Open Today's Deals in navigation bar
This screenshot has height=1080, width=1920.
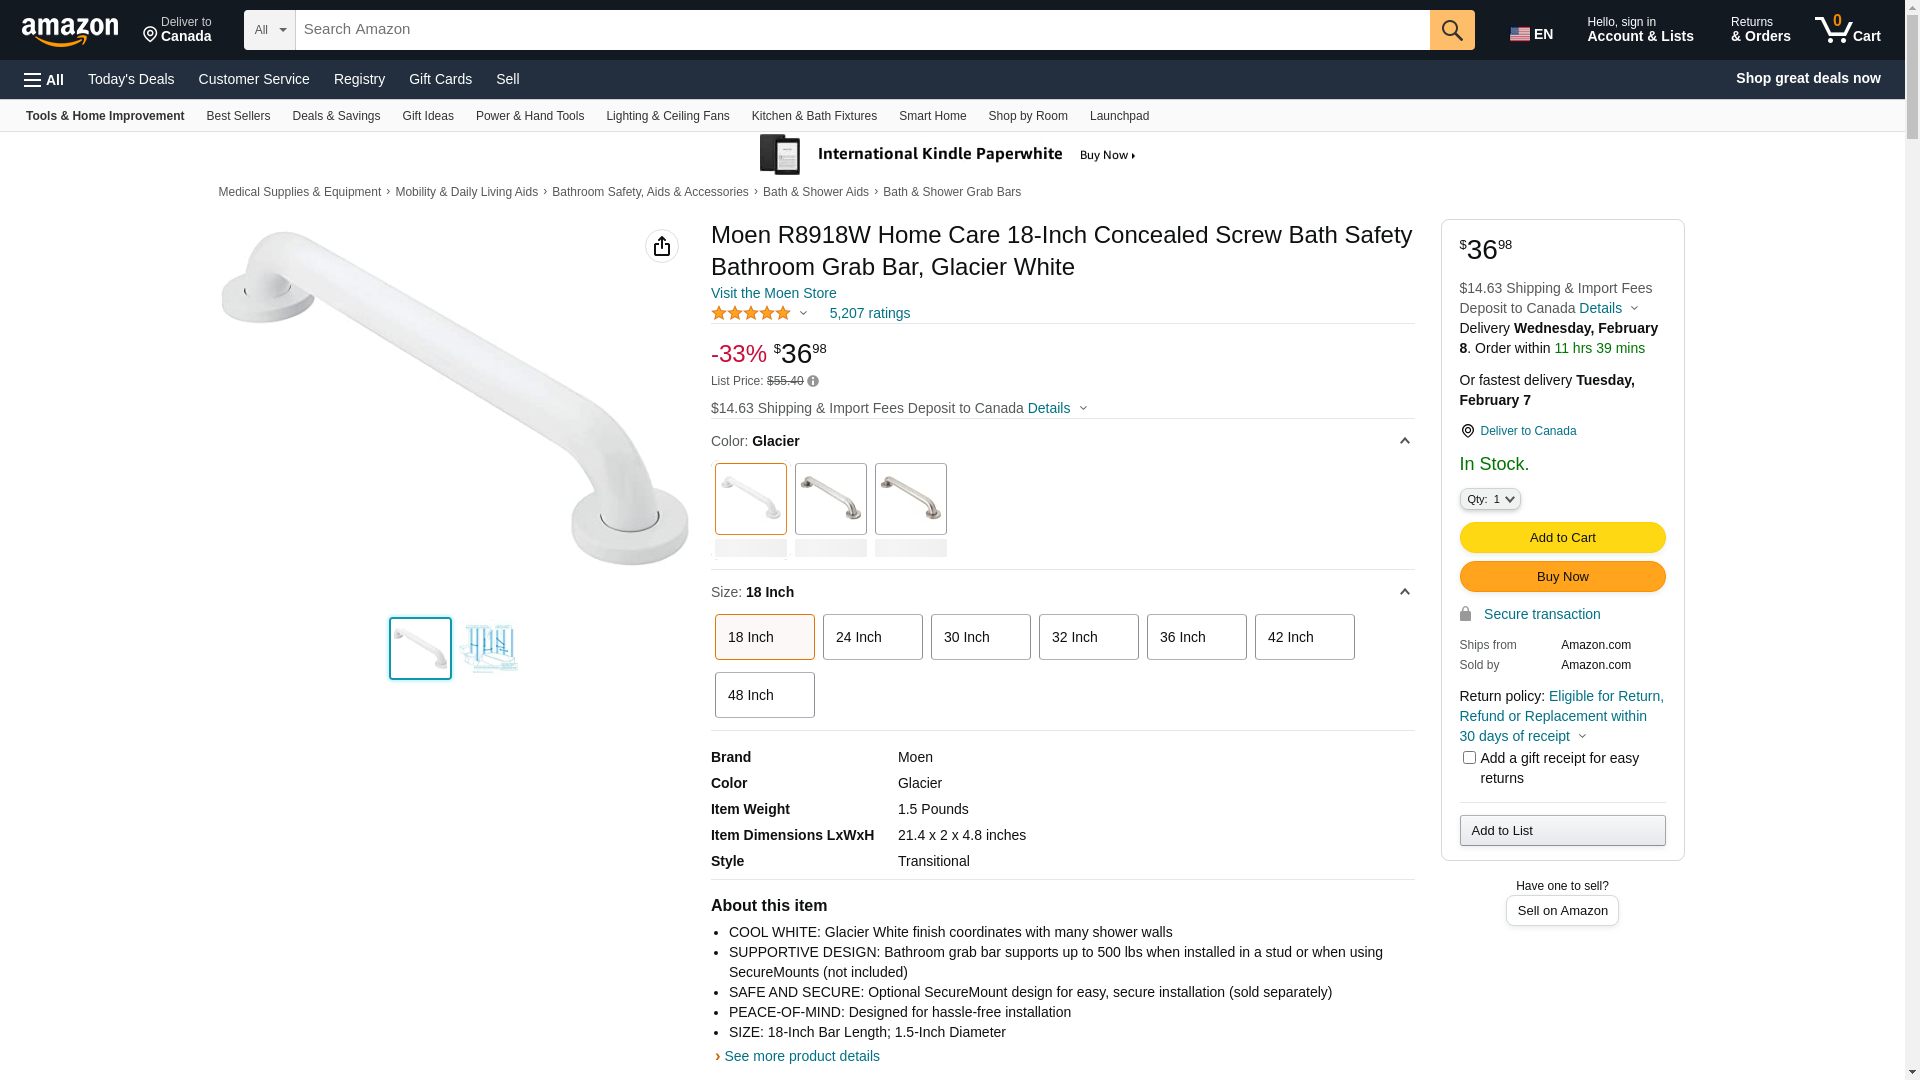point(131,79)
